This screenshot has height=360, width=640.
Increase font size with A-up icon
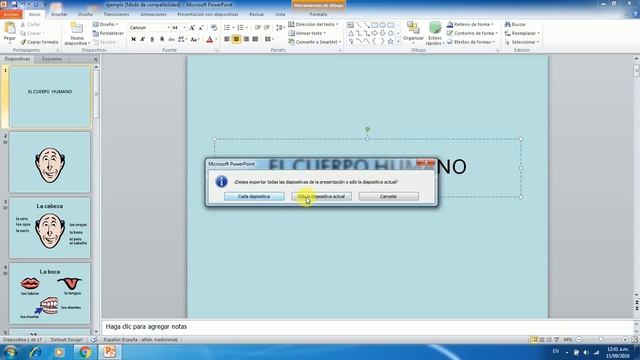(x=192, y=28)
